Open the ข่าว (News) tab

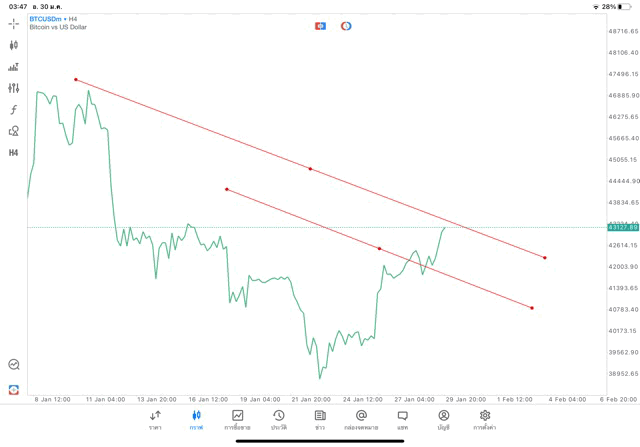[x=319, y=419]
